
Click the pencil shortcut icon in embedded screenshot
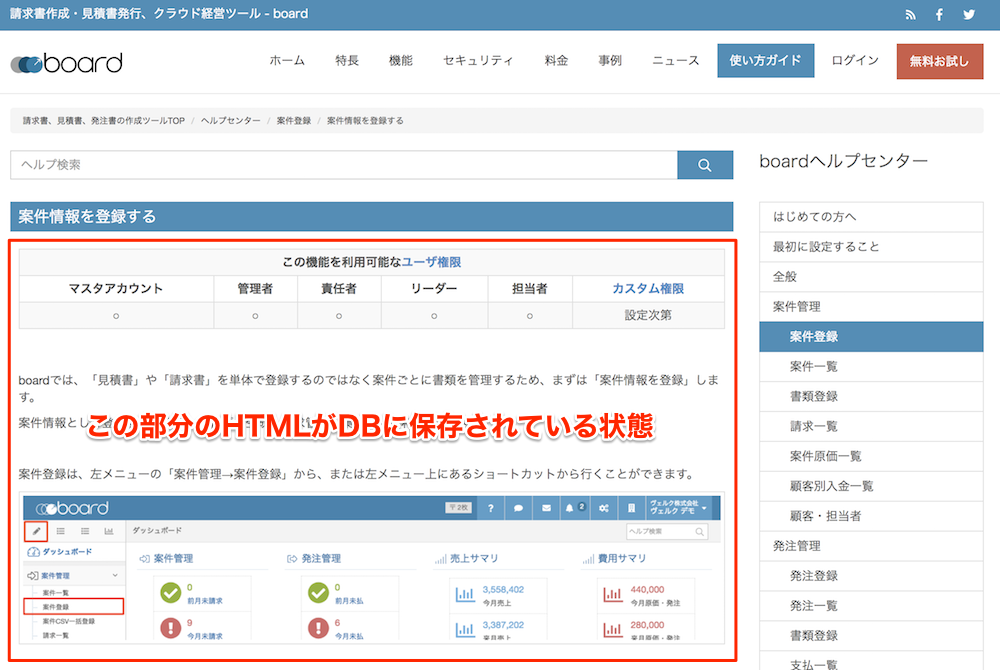[x=36, y=531]
